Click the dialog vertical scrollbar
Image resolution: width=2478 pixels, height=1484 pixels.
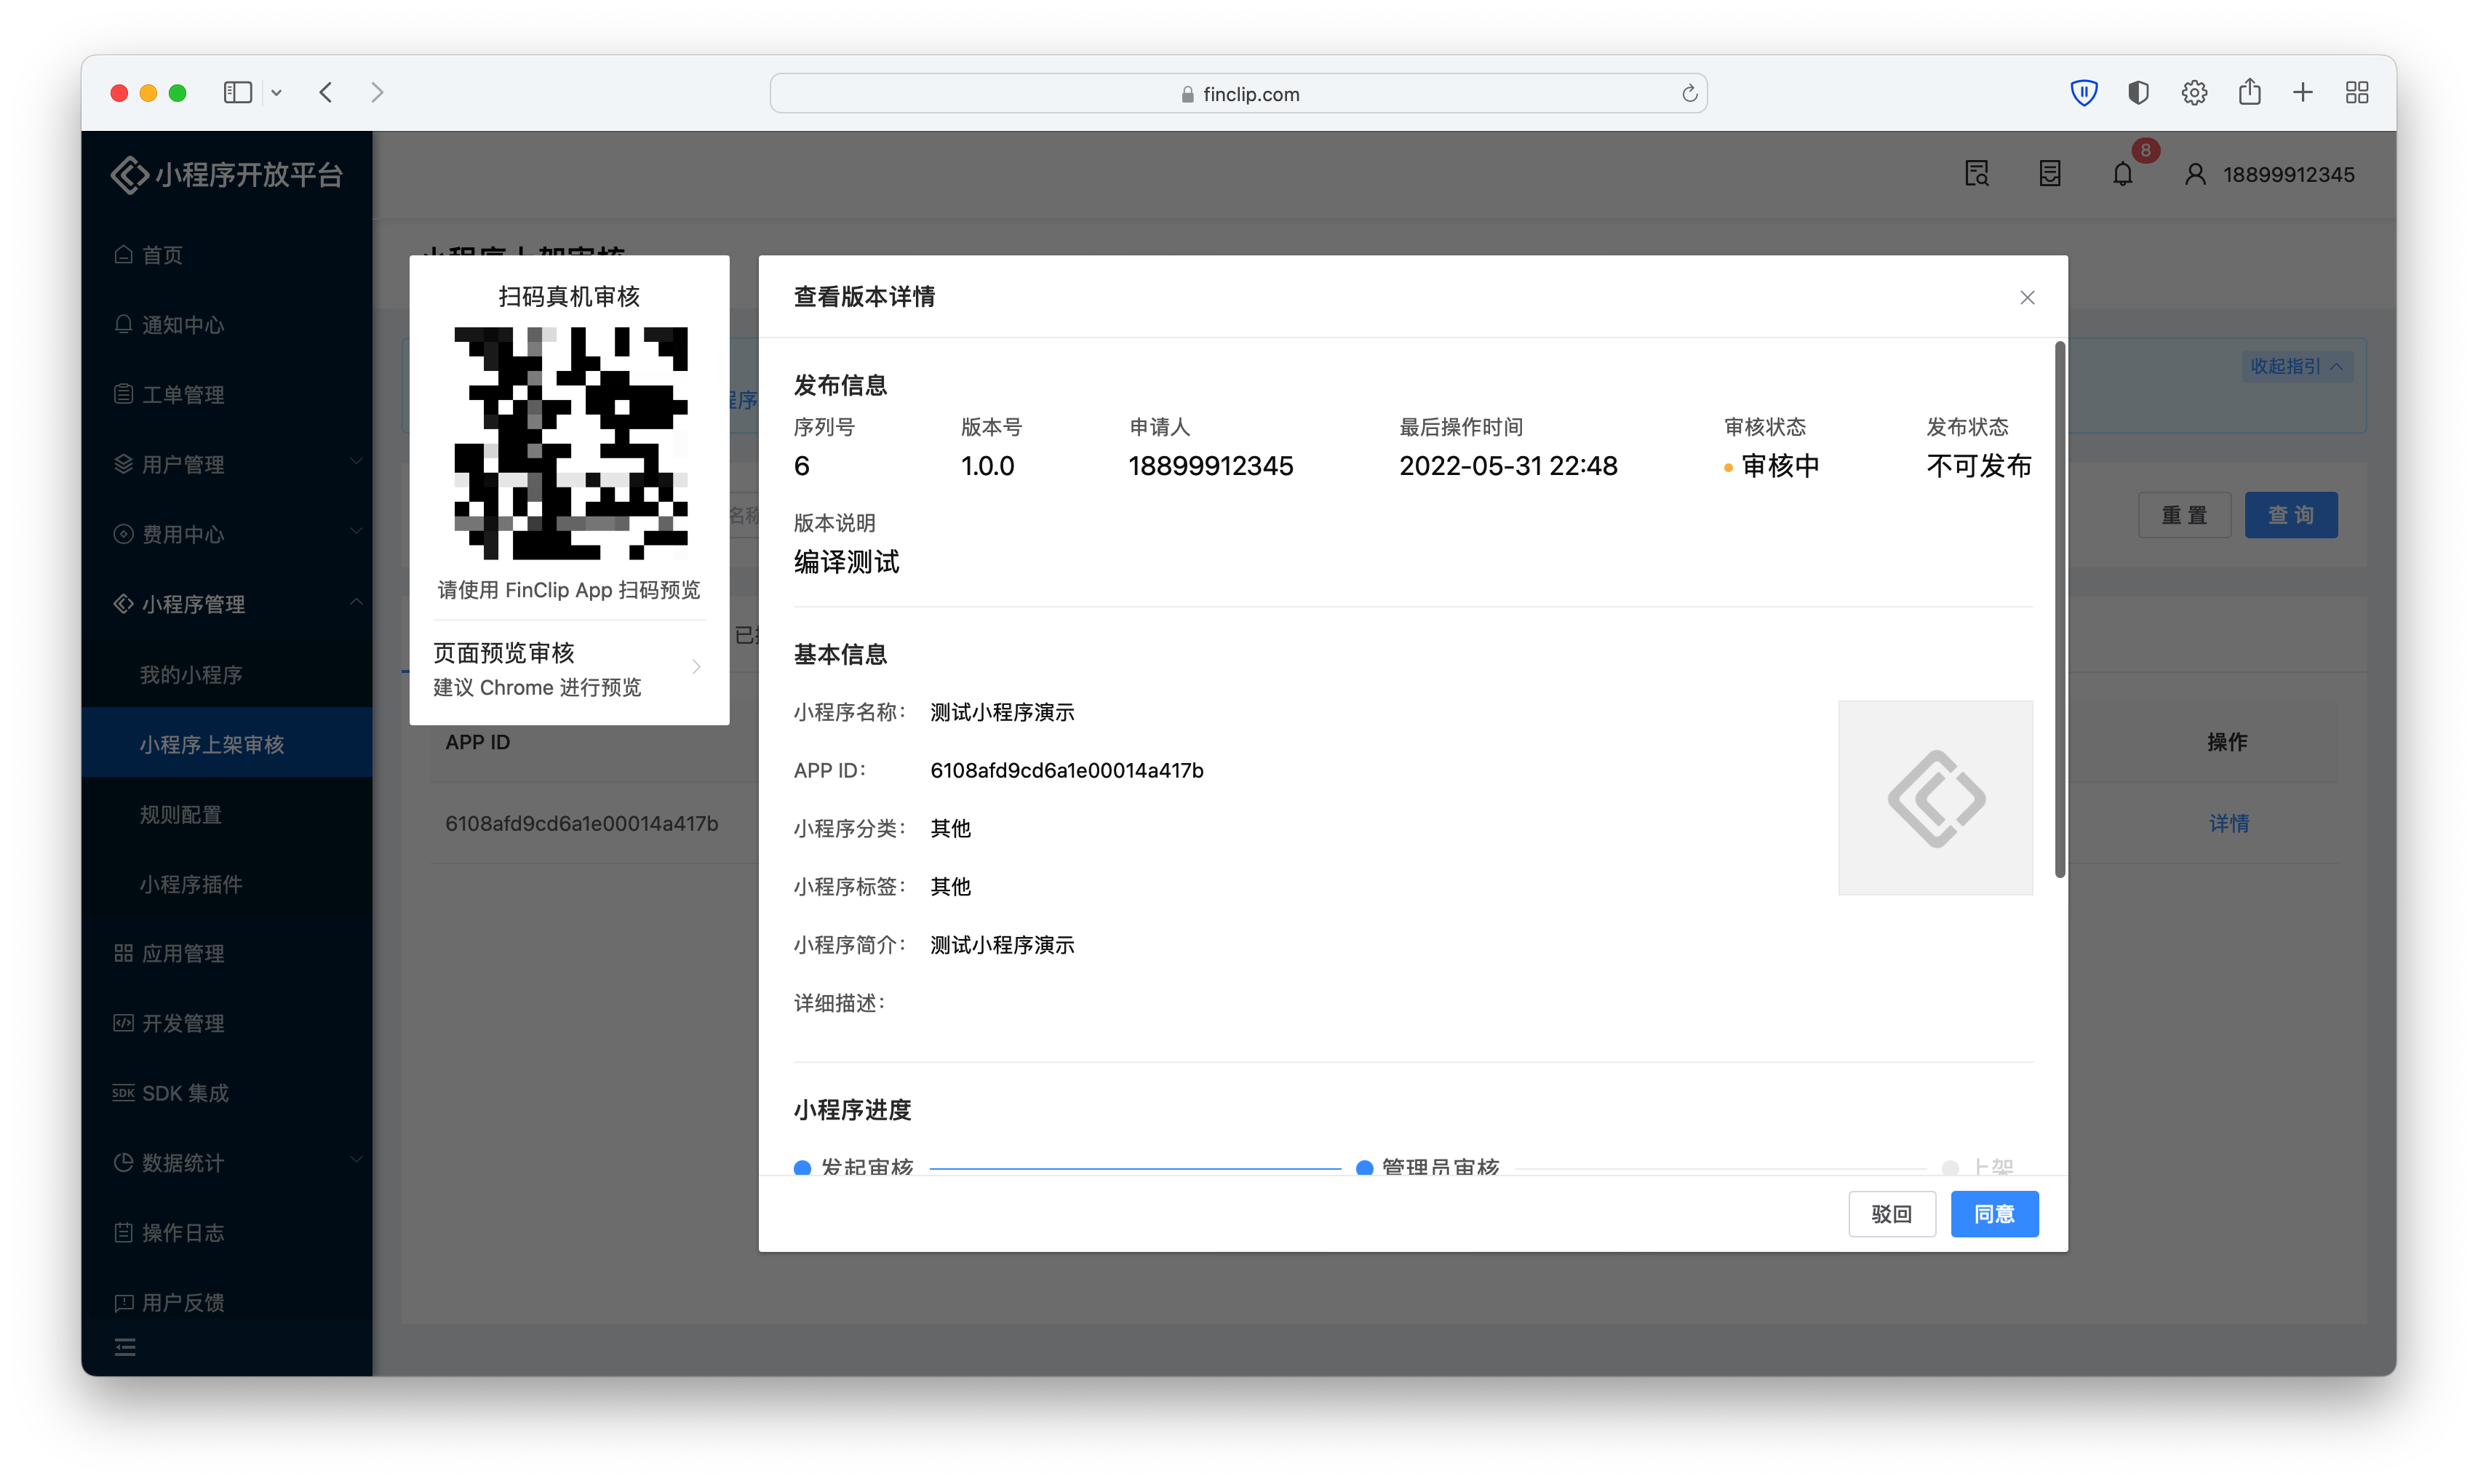(x=2059, y=610)
